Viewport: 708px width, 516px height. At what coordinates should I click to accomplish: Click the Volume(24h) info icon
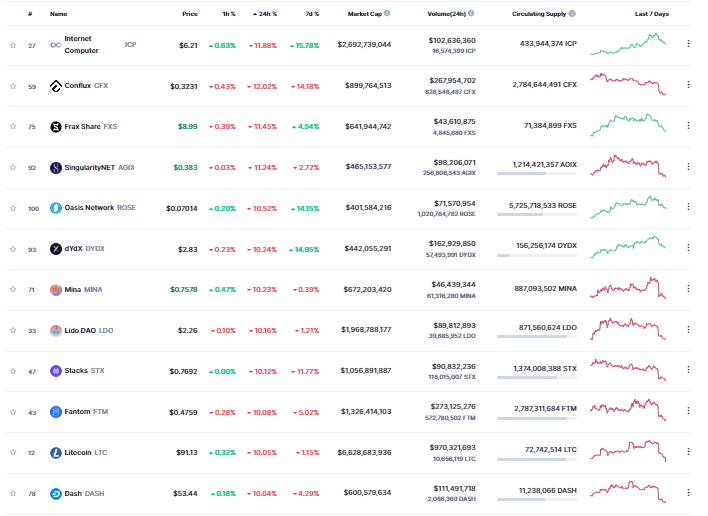pos(471,14)
